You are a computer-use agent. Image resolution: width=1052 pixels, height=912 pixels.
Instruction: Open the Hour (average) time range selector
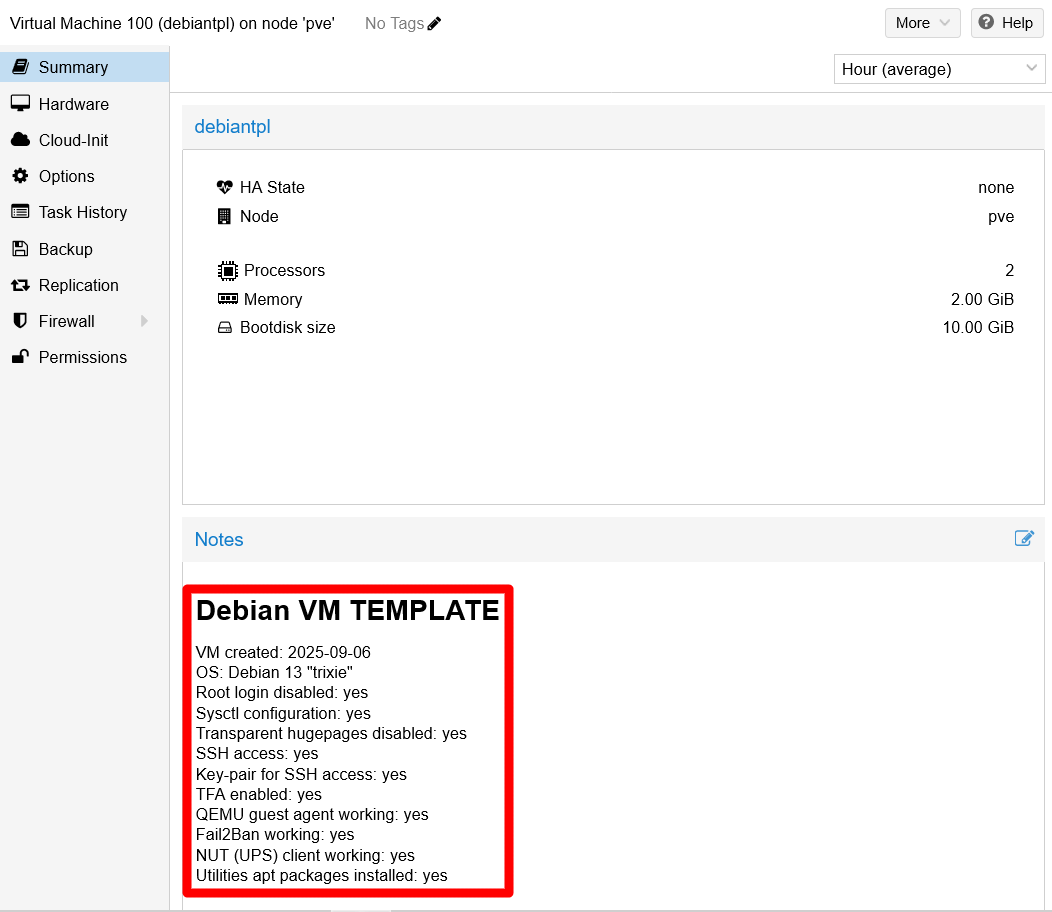pyautogui.click(x=938, y=69)
